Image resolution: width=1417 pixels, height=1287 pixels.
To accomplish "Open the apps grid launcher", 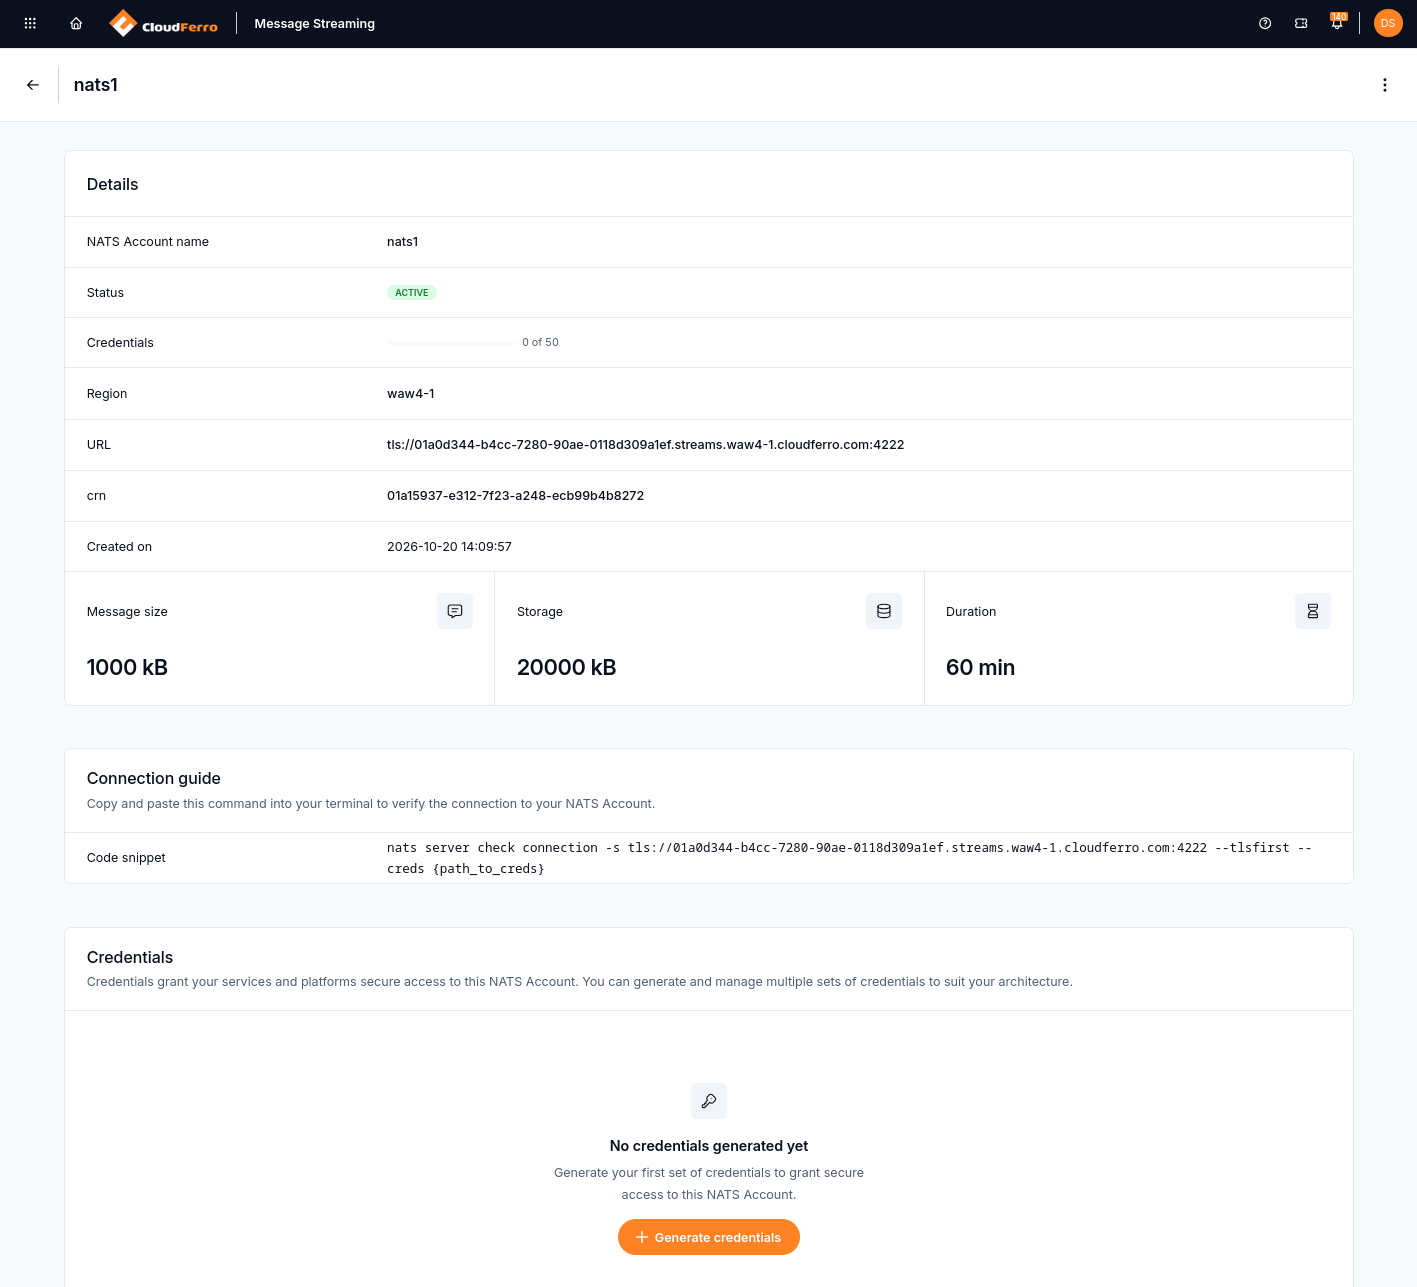I will click(30, 23).
